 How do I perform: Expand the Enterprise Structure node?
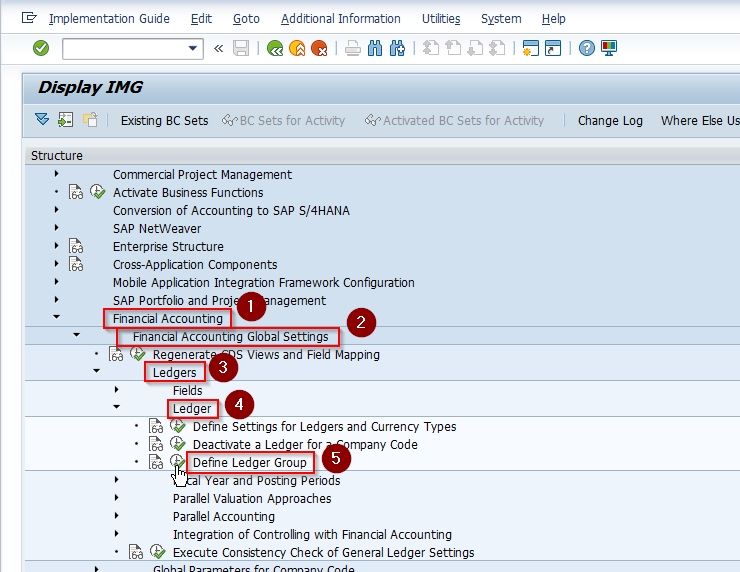click(57, 245)
